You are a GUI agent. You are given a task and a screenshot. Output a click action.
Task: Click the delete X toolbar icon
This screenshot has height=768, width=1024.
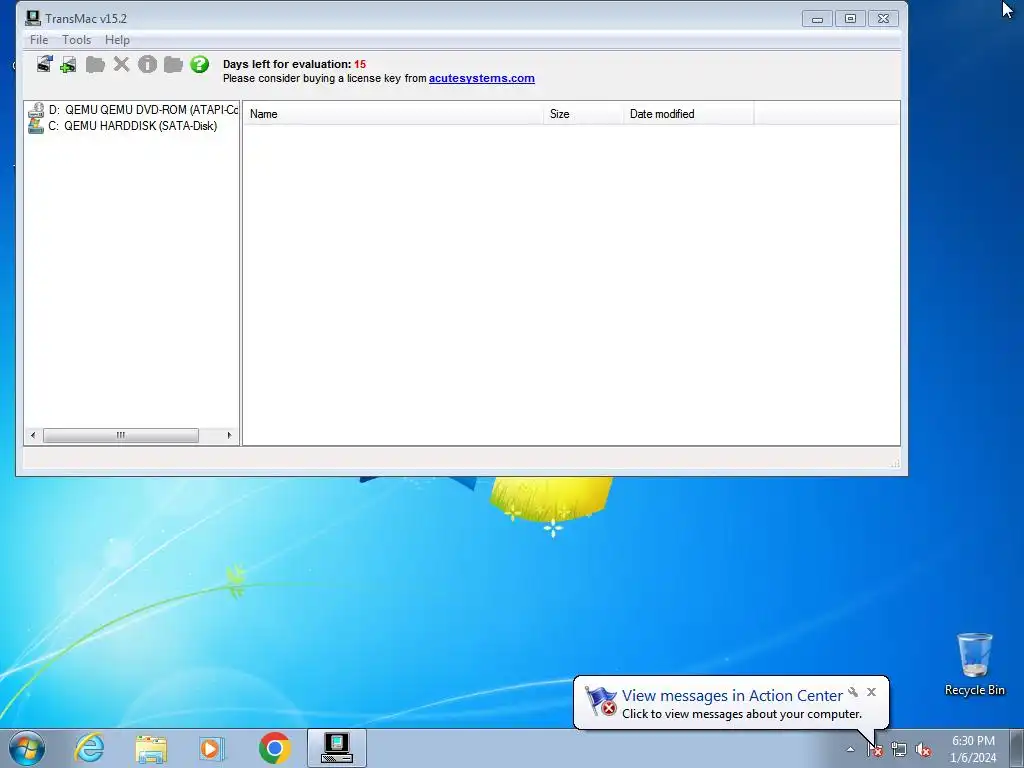[121, 64]
